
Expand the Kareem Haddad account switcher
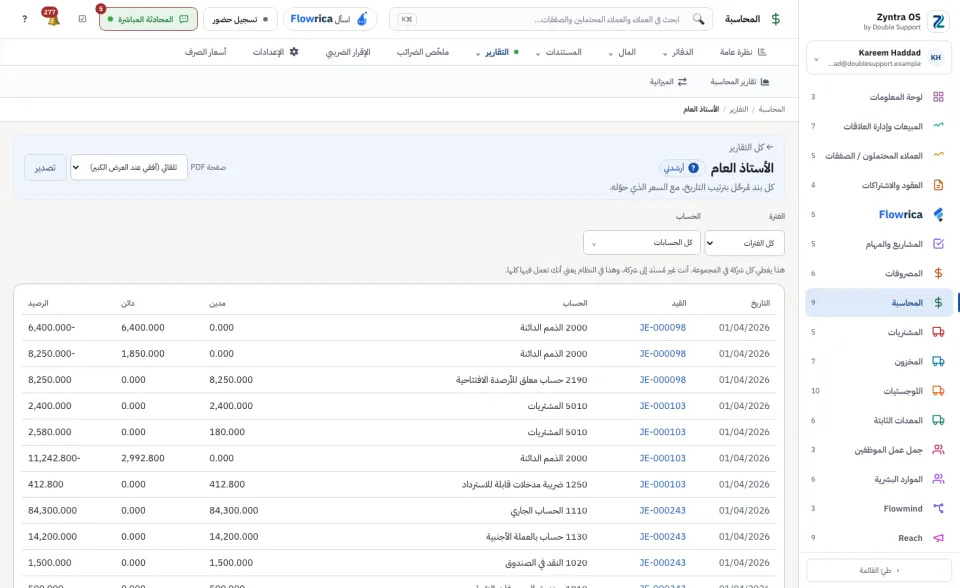point(879,58)
